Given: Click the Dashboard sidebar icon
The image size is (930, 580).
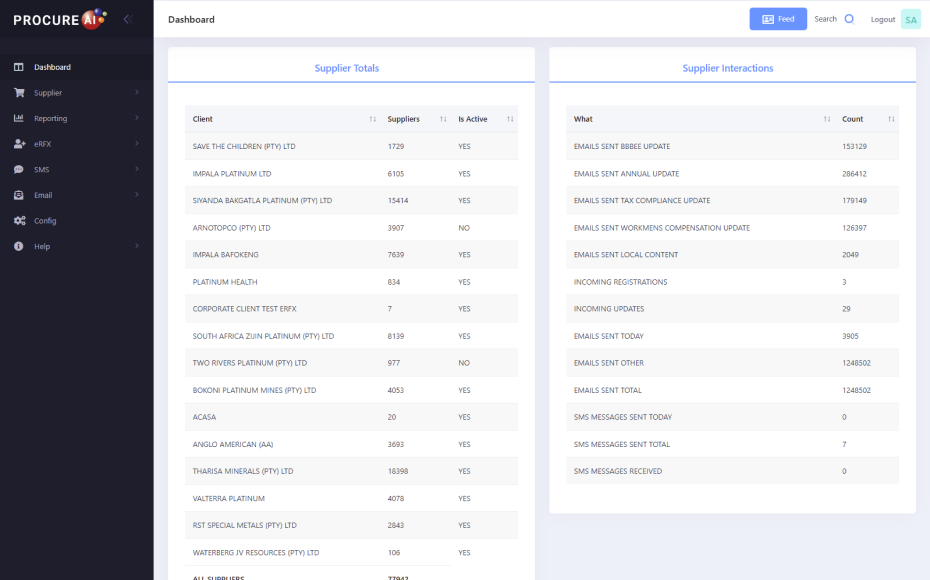Looking at the screenshot, I should click(x=18, y=67).
